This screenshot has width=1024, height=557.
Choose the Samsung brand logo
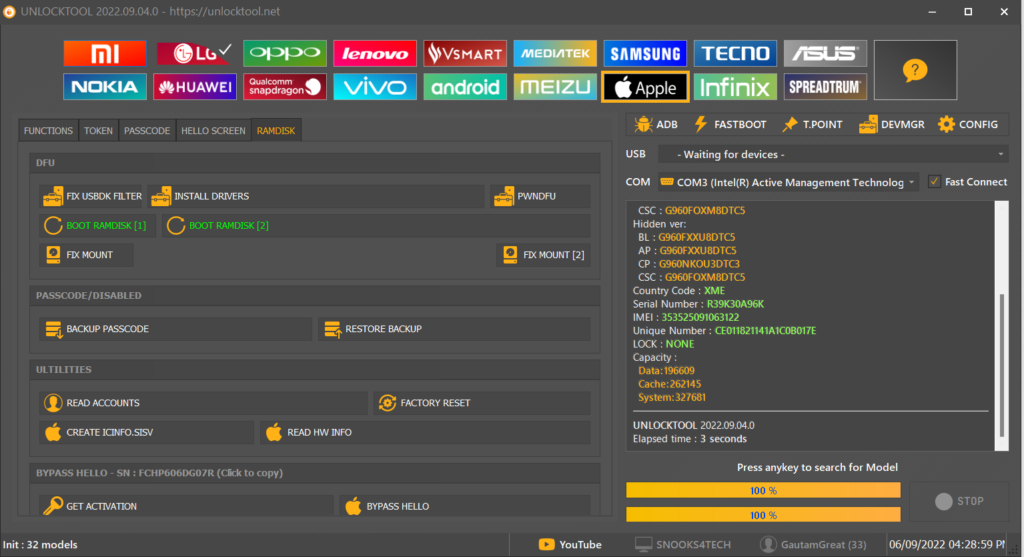click(645, 54)
